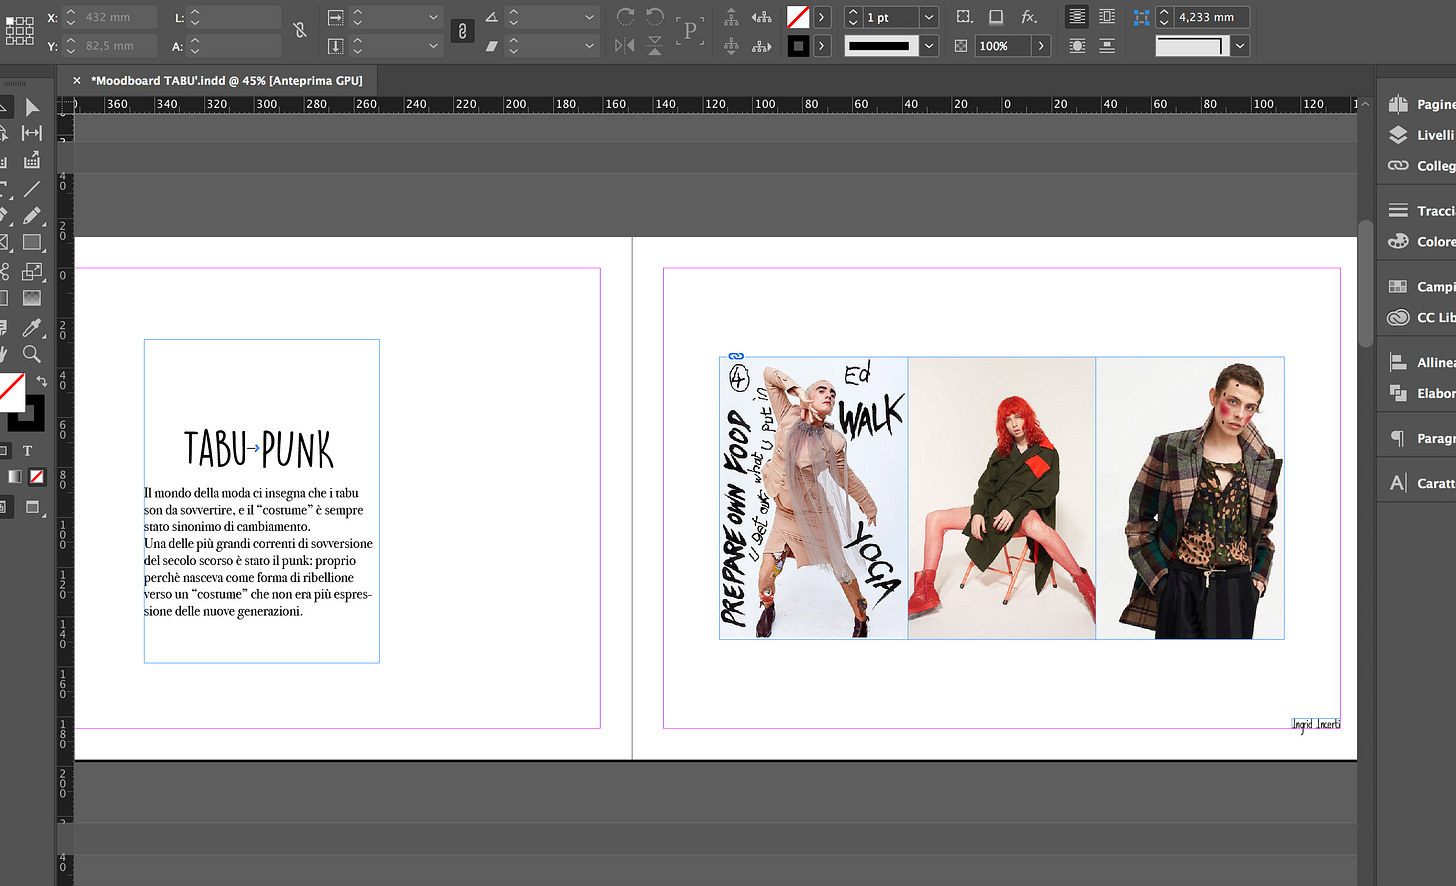Switch to Moodboard TABU'.indd document tab
This screenshot has height=886, width=1456.
pos(226,81)
